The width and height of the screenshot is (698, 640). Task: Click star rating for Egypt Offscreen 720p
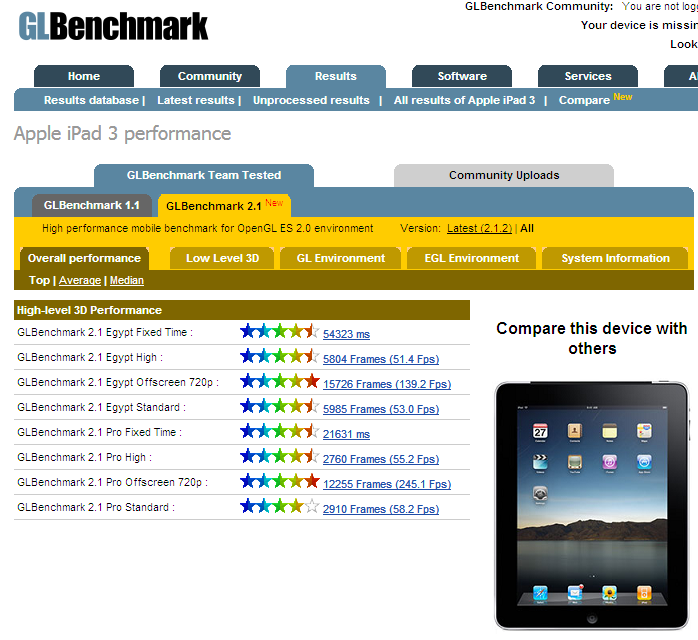tap(279, 383)
